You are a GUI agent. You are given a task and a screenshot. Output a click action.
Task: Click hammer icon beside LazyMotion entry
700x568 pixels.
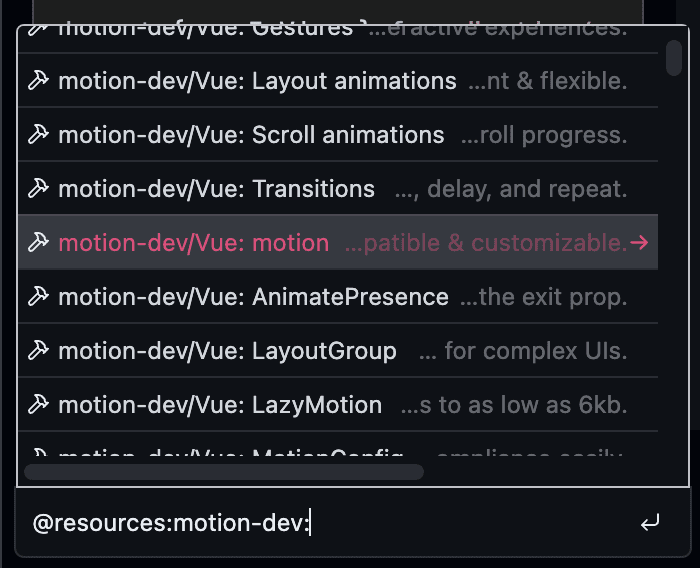38,405
